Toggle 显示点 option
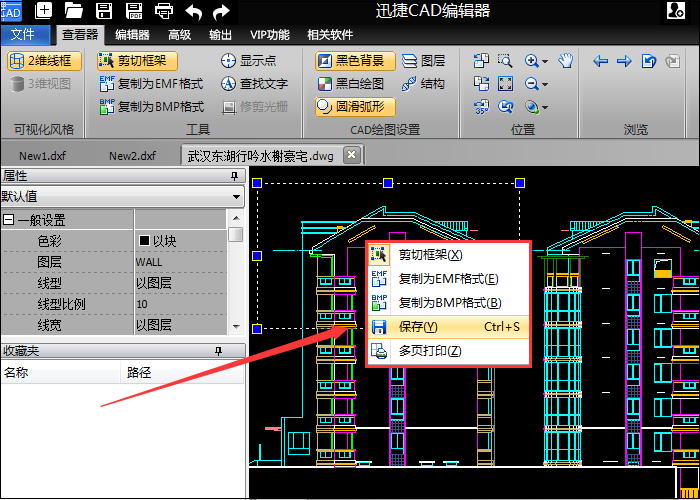 tap(249, 61)
